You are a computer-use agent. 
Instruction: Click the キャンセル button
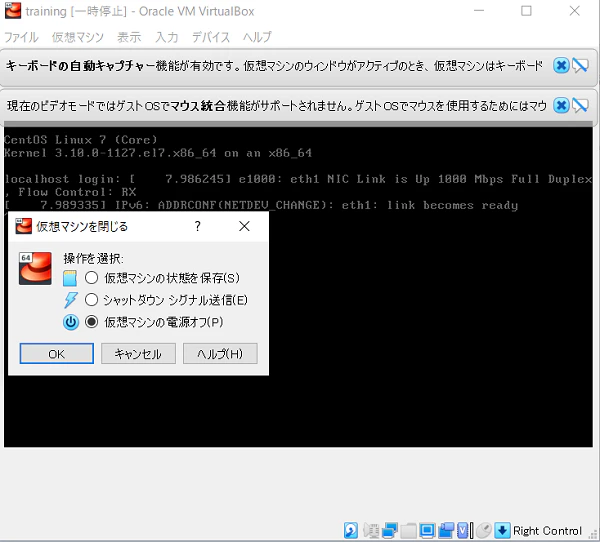[x=138, y=353]
